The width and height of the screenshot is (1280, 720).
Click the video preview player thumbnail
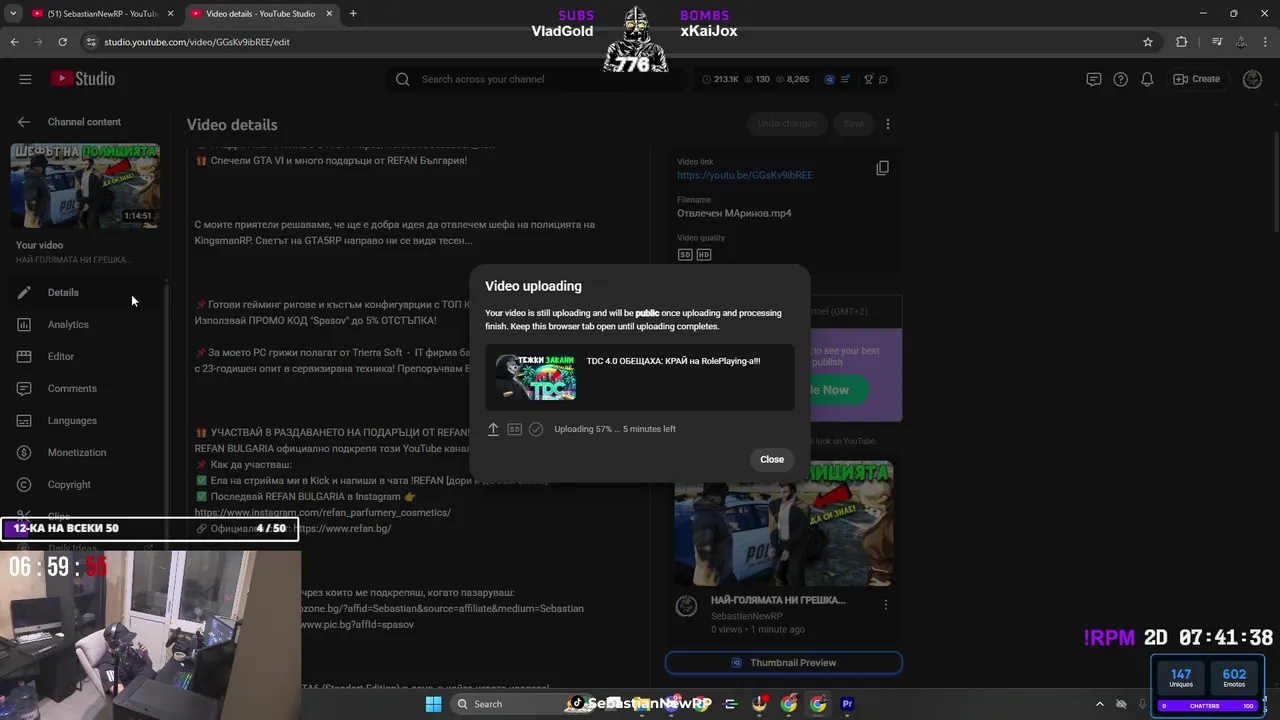pos(784,523)
